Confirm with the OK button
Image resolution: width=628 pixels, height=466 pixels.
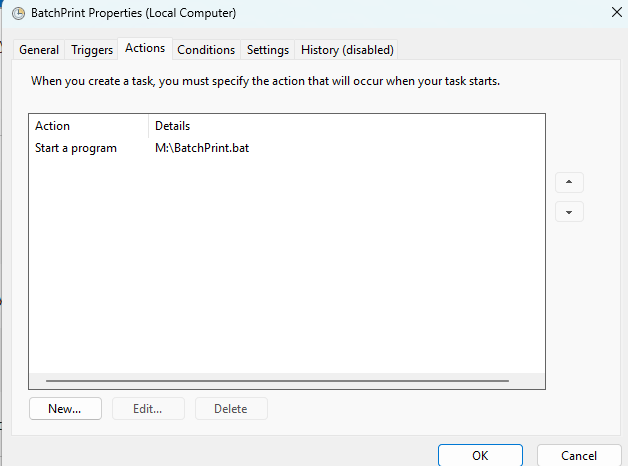[480, 455]
